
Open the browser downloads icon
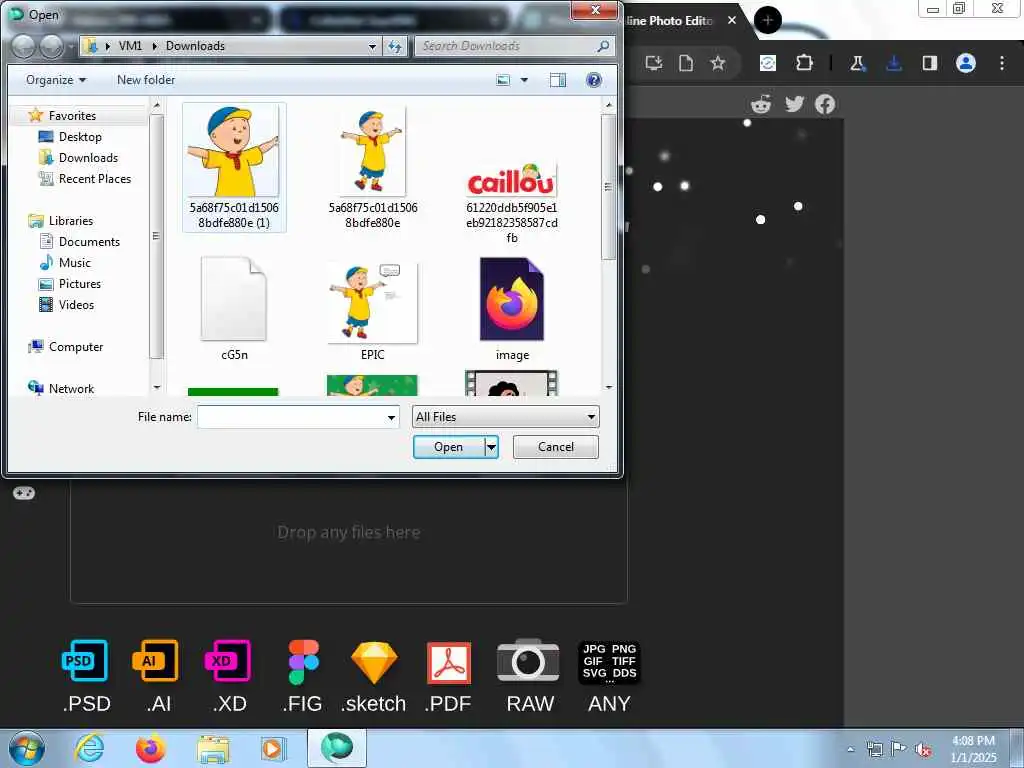coord(894,63)
